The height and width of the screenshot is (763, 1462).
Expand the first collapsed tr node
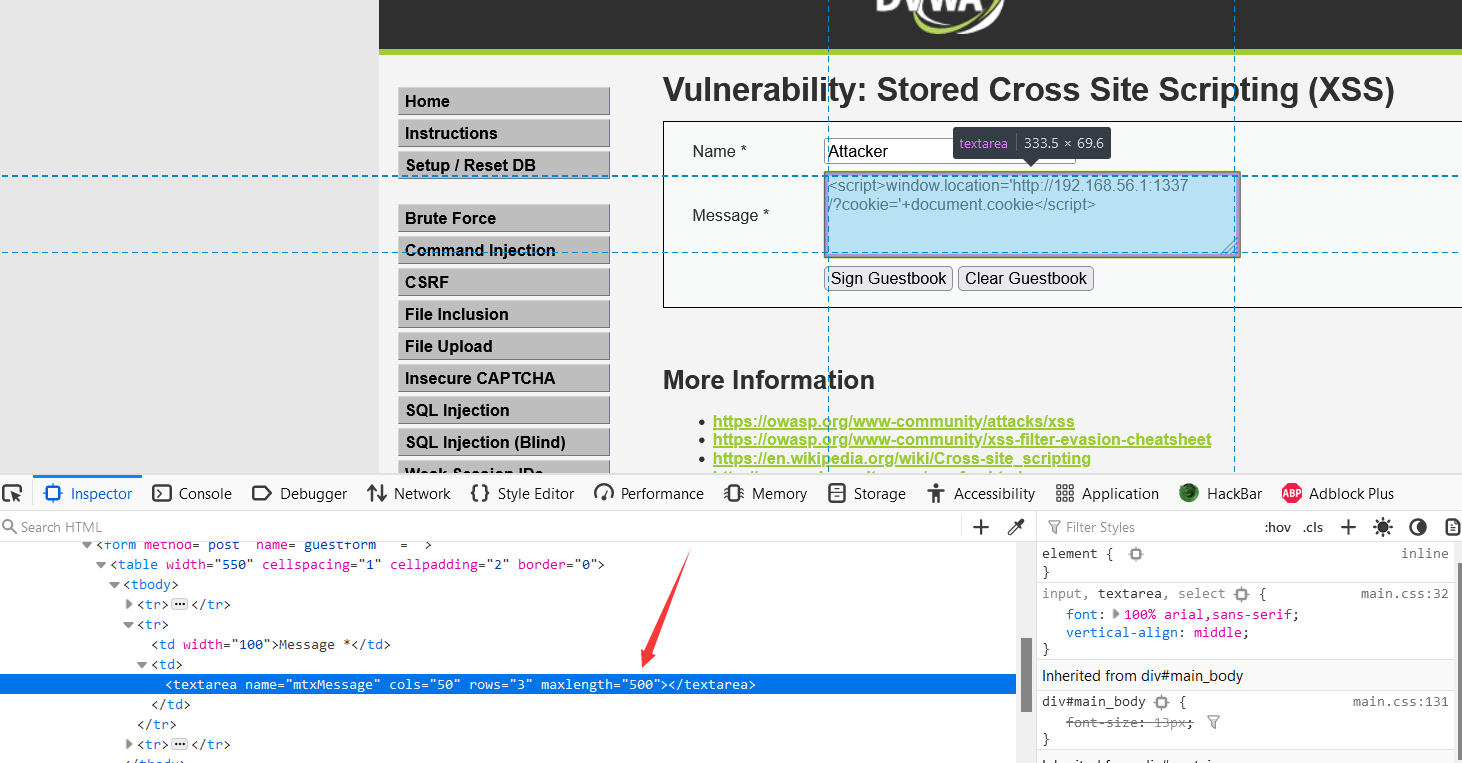click(129, 604)
